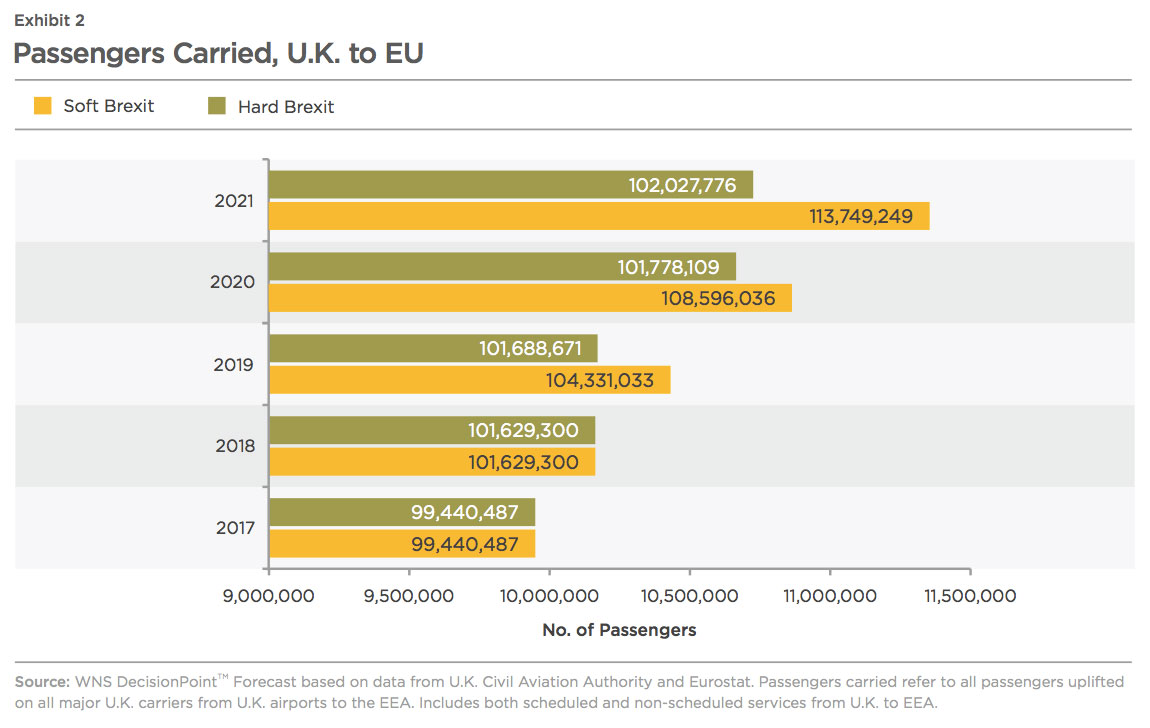Click the 2019 Hard Brexit bar 101,688,671
This screenshot has height=728, width=1150.
point(433,348)
